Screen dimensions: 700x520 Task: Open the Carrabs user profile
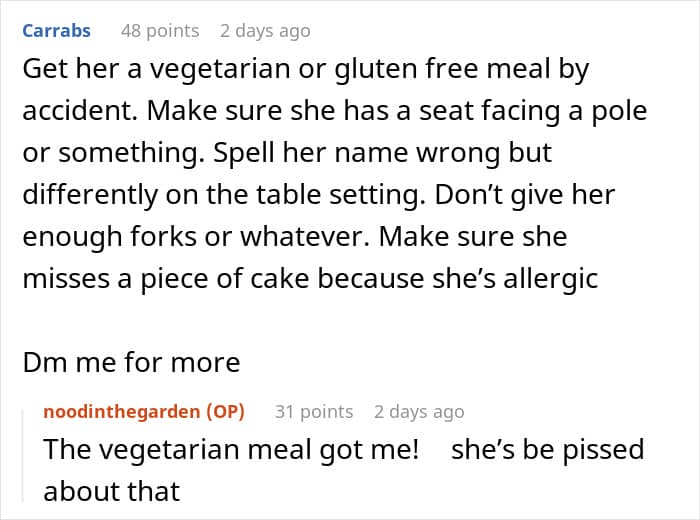pos(56,31)
